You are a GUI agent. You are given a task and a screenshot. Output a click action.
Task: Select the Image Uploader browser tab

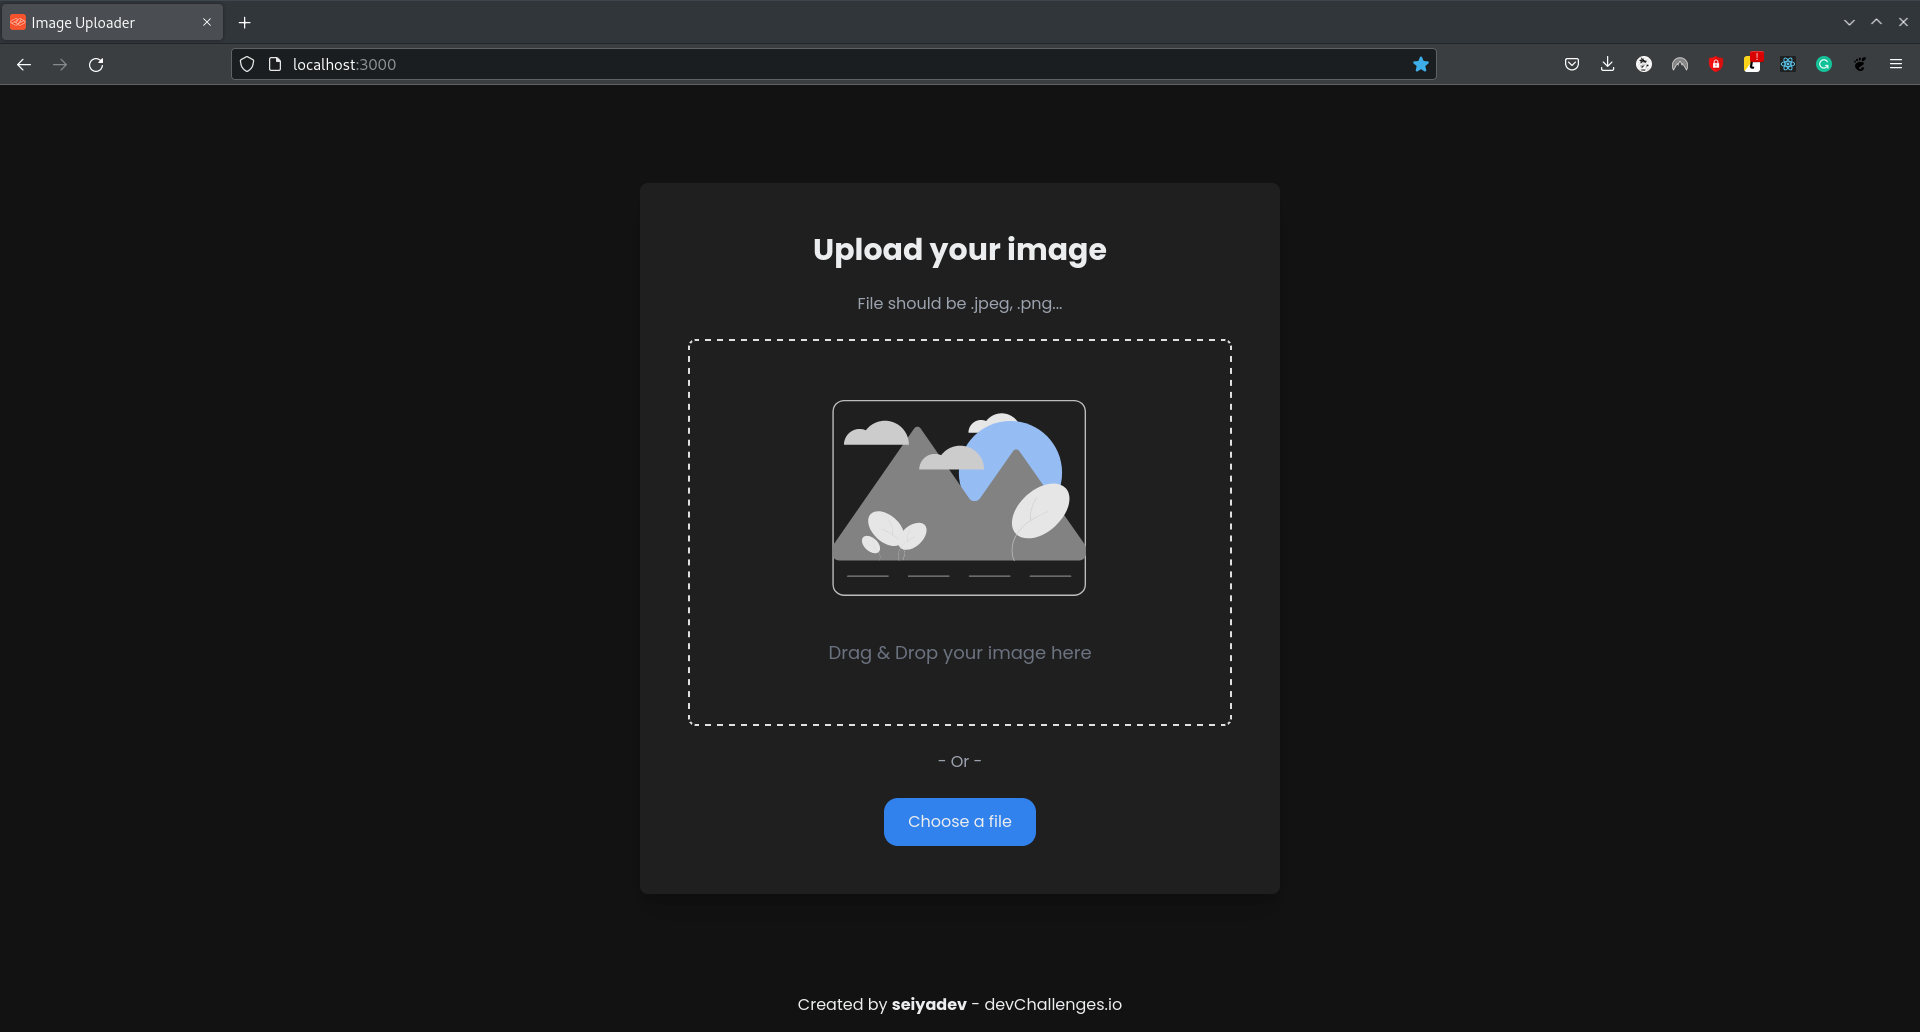[x=112, y=22]
